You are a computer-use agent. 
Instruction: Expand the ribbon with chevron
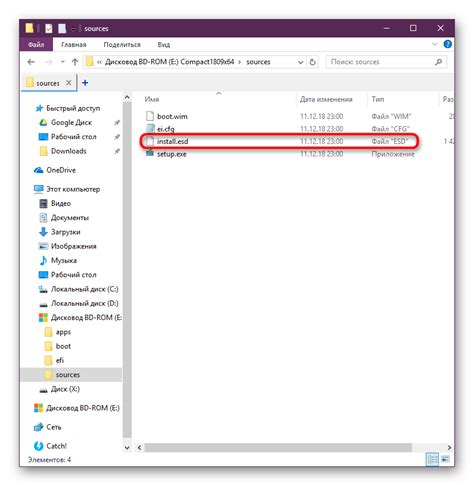pyautogui.click(x=435, y=44)
